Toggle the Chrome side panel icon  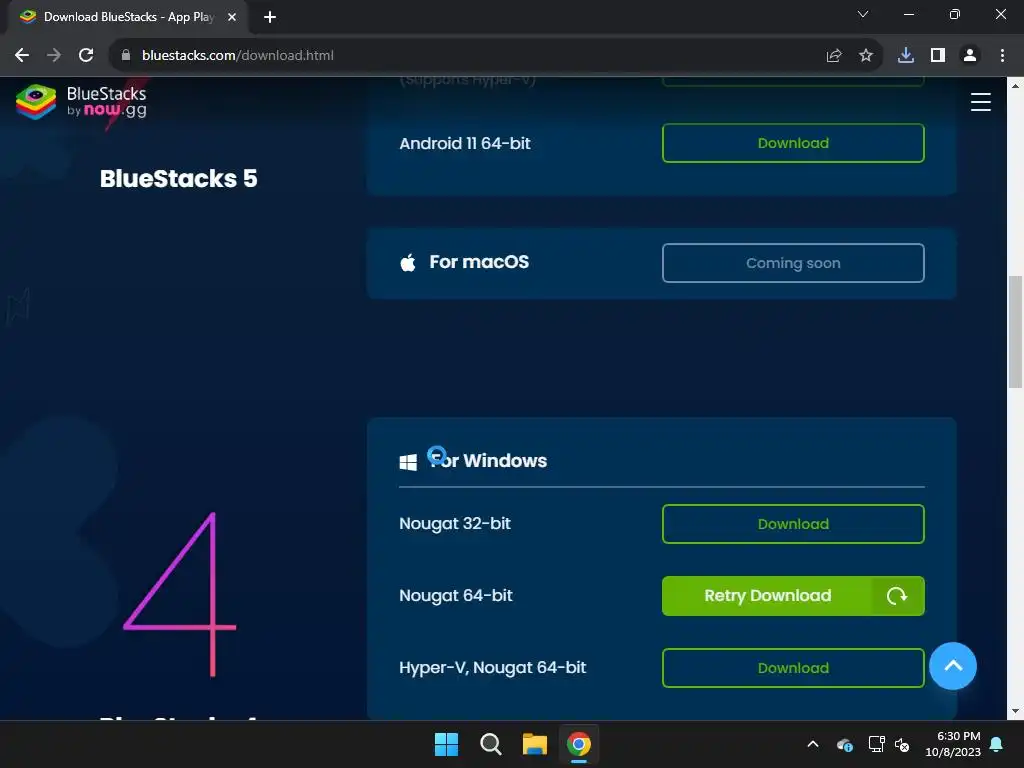point(938,56)
